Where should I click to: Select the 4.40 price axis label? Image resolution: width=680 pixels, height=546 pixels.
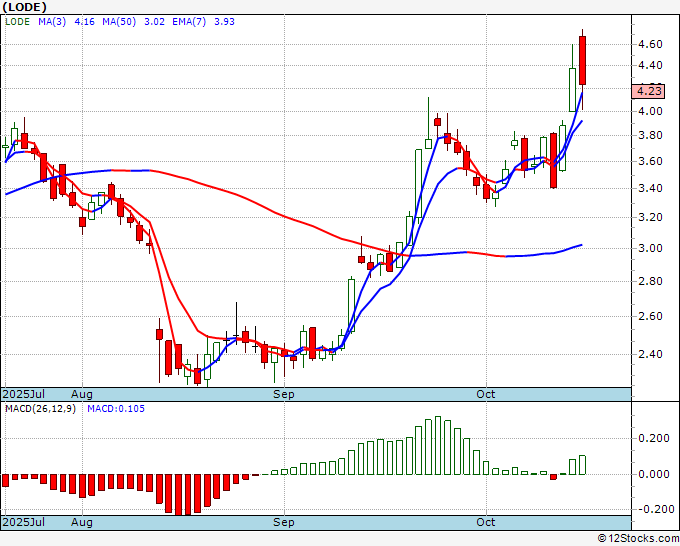(650, 65)
